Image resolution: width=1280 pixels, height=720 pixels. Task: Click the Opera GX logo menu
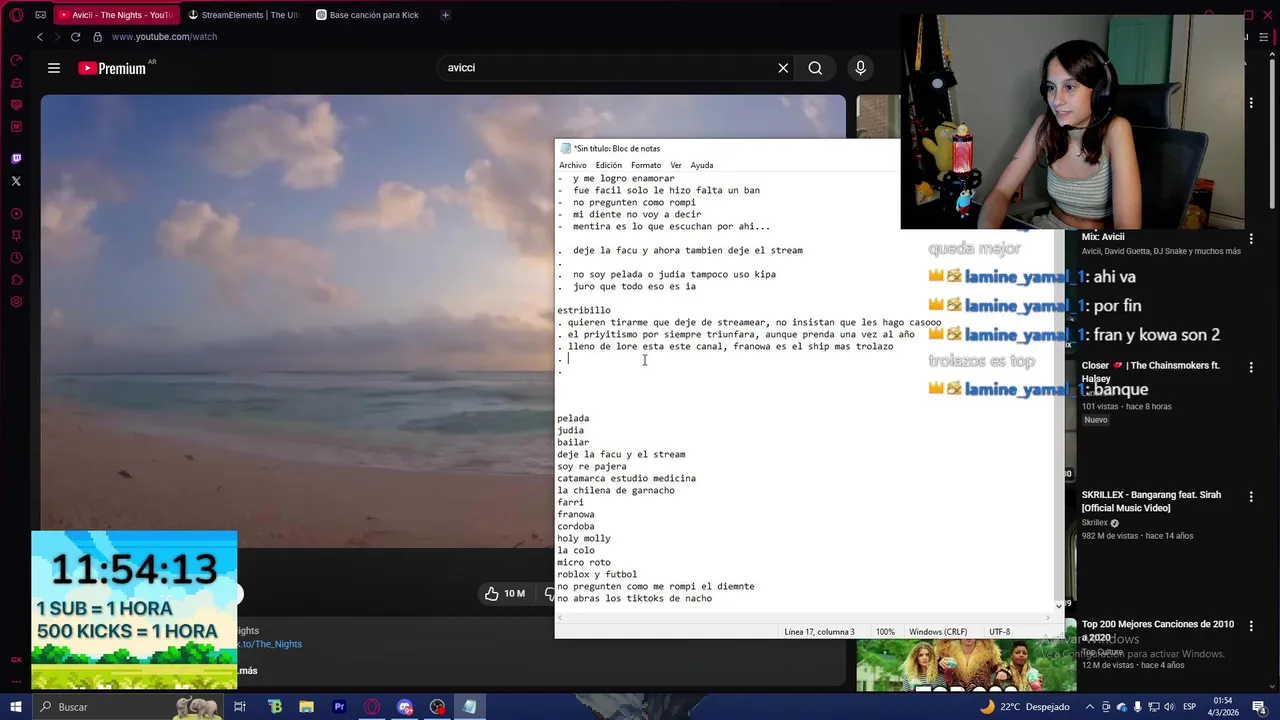pyautogui.click(x=16, y=15)
